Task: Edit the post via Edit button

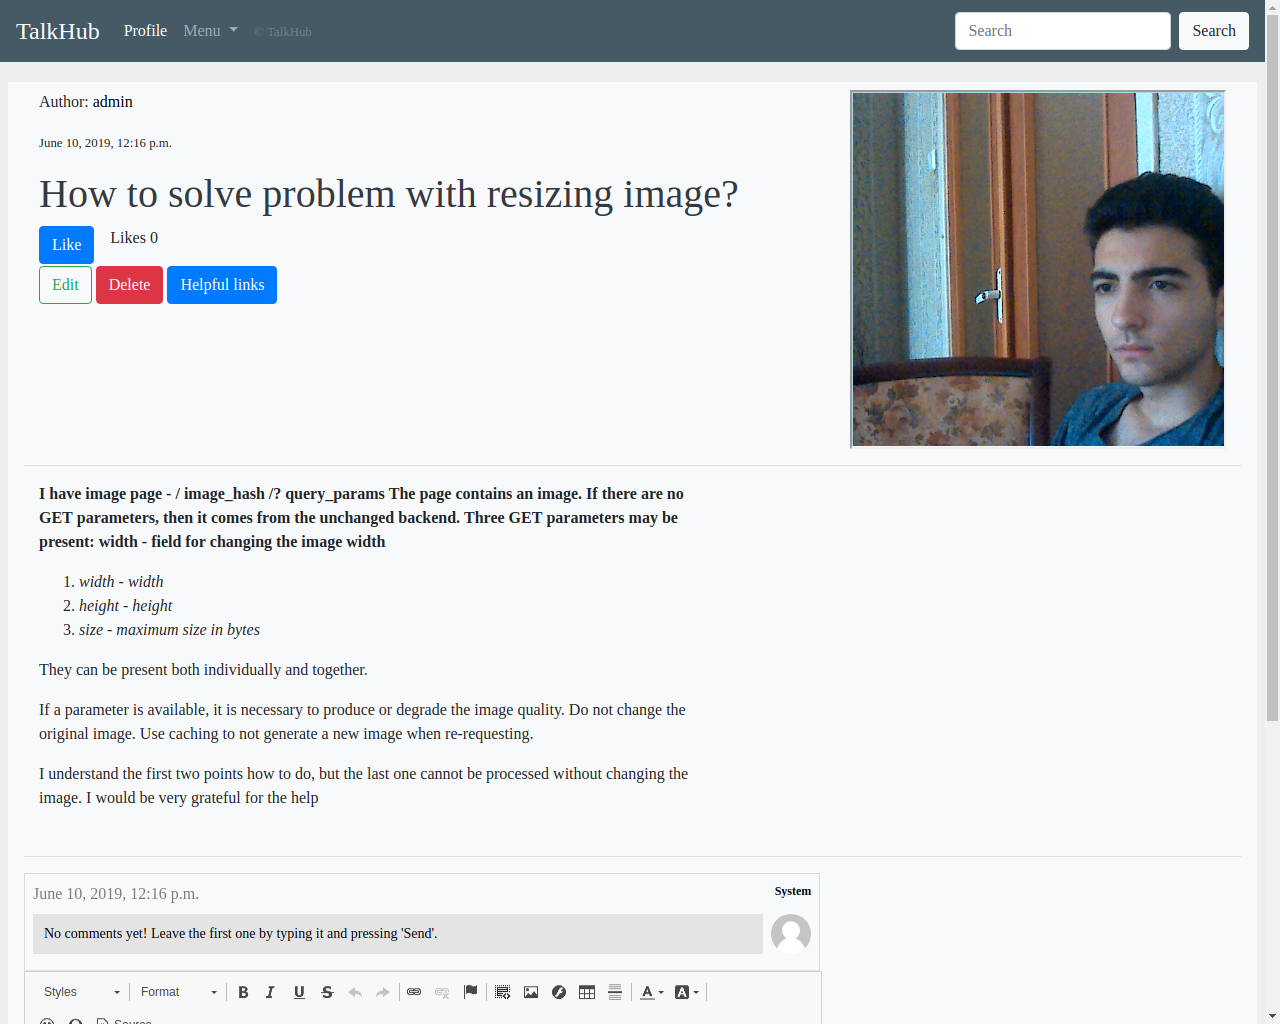Action: 65,285
